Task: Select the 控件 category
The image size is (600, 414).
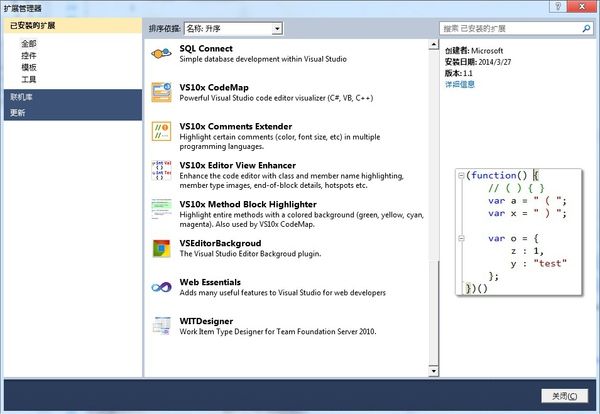Action: [29, 55]
